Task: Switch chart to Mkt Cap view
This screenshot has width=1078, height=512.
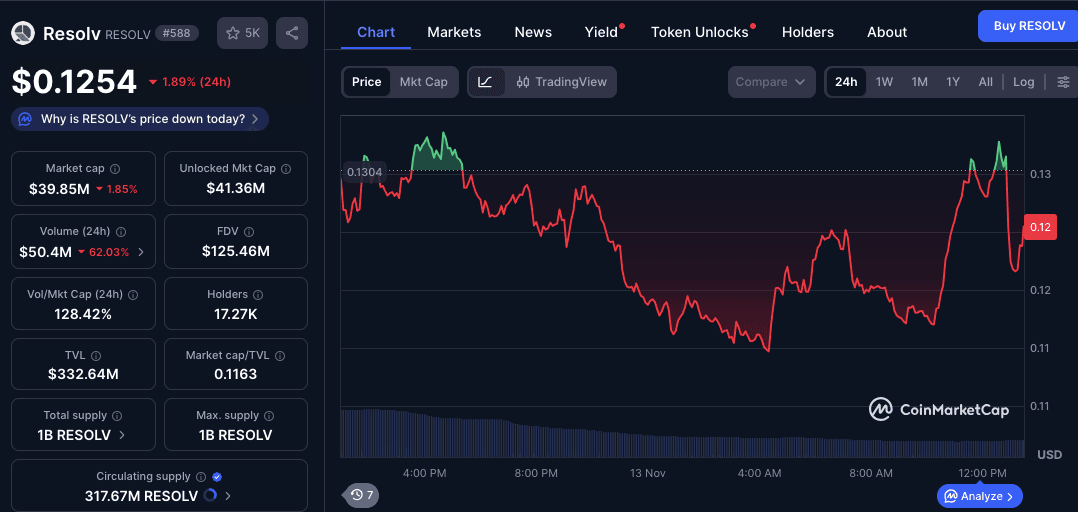Action: (x=424, y=82)
